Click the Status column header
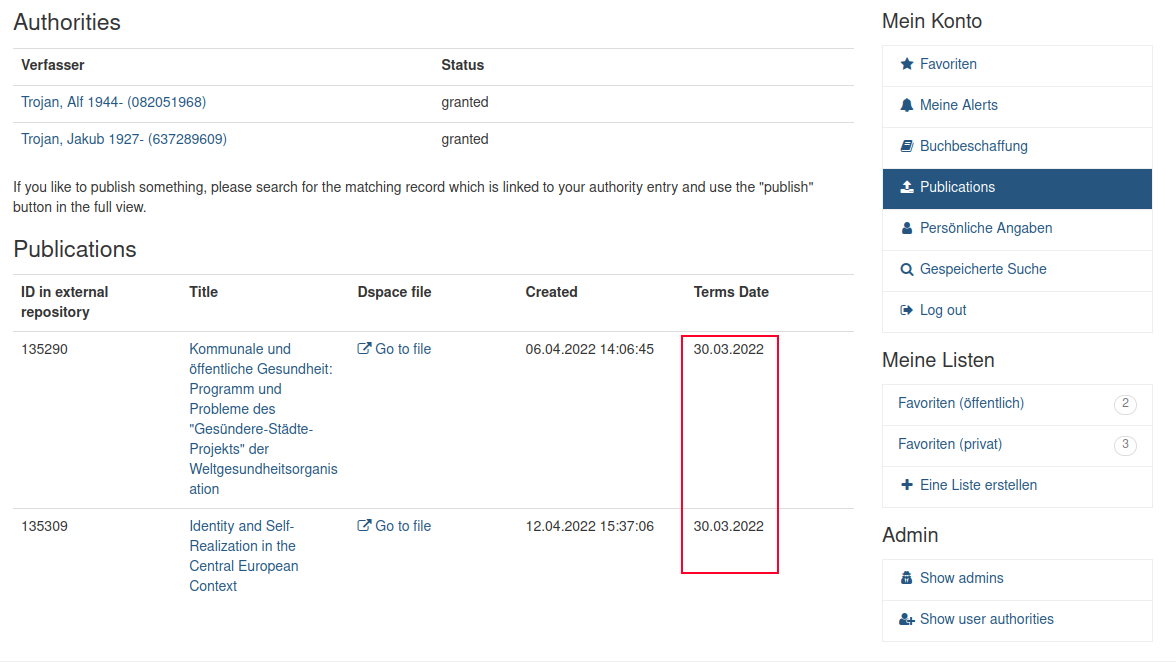 click(462, 65)
